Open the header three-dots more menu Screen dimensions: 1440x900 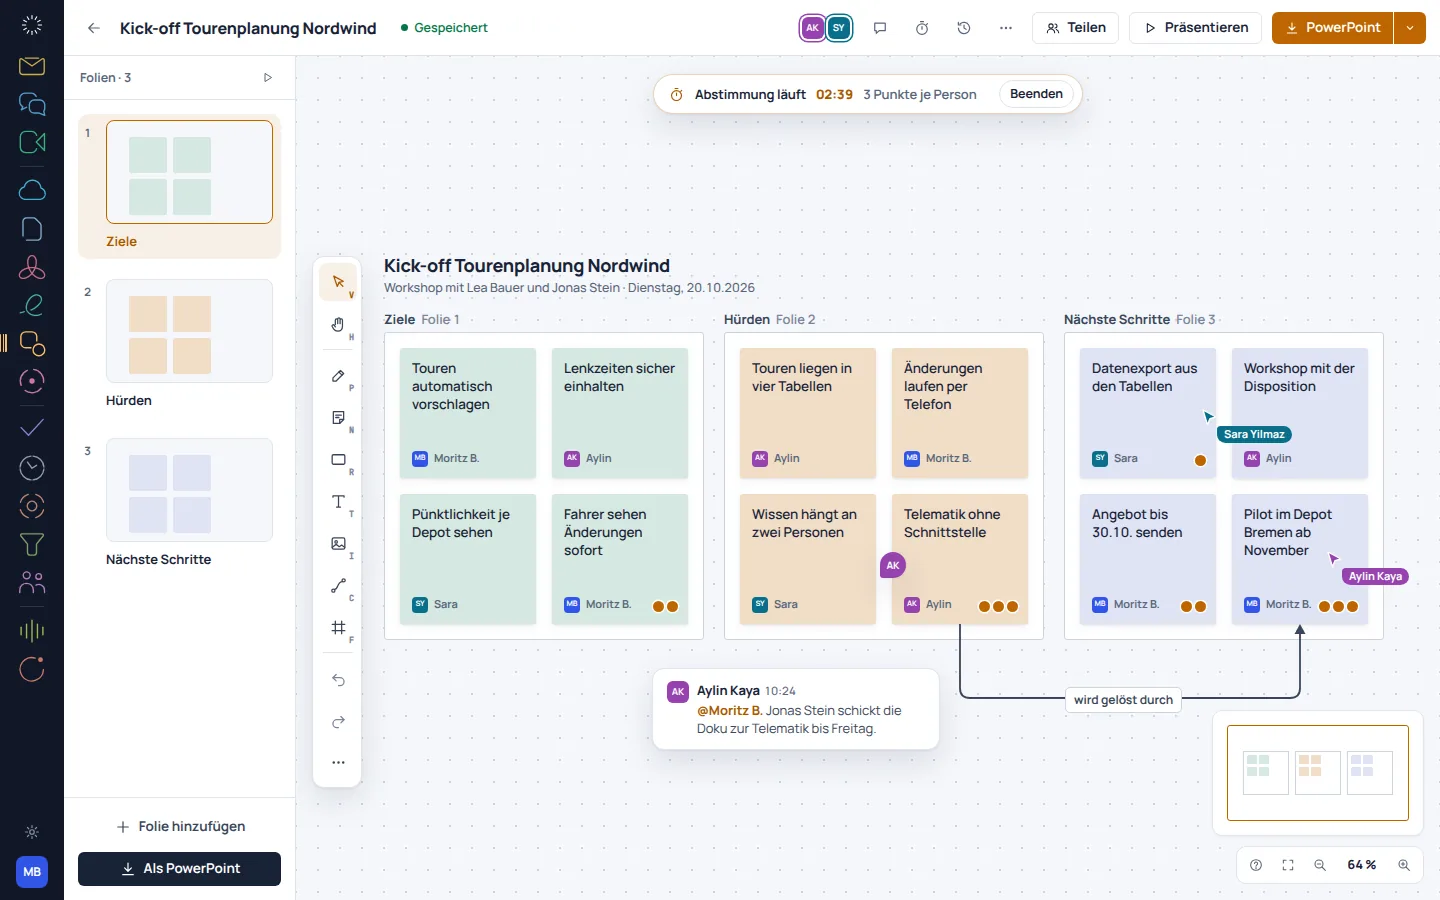pos(1006,28)
